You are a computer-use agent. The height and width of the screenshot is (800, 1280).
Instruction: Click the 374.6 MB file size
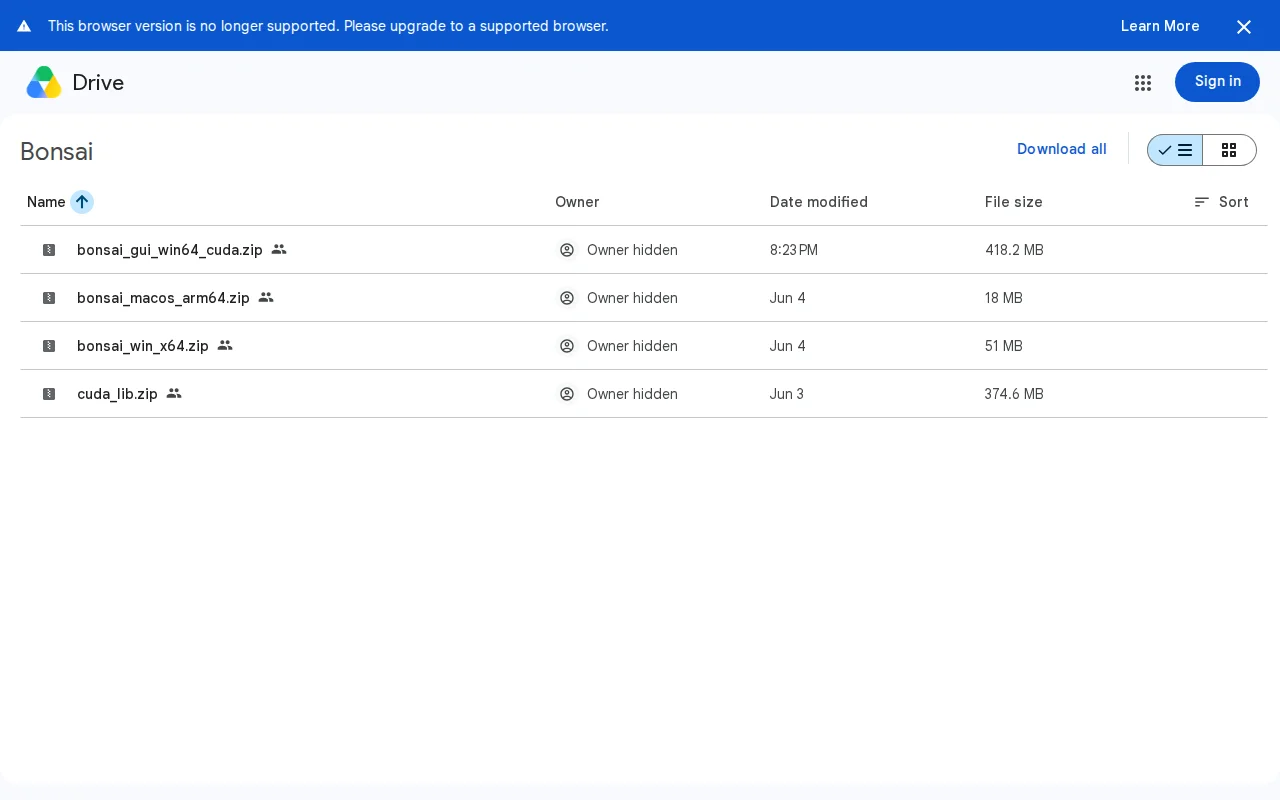[x=1014, y=394]
